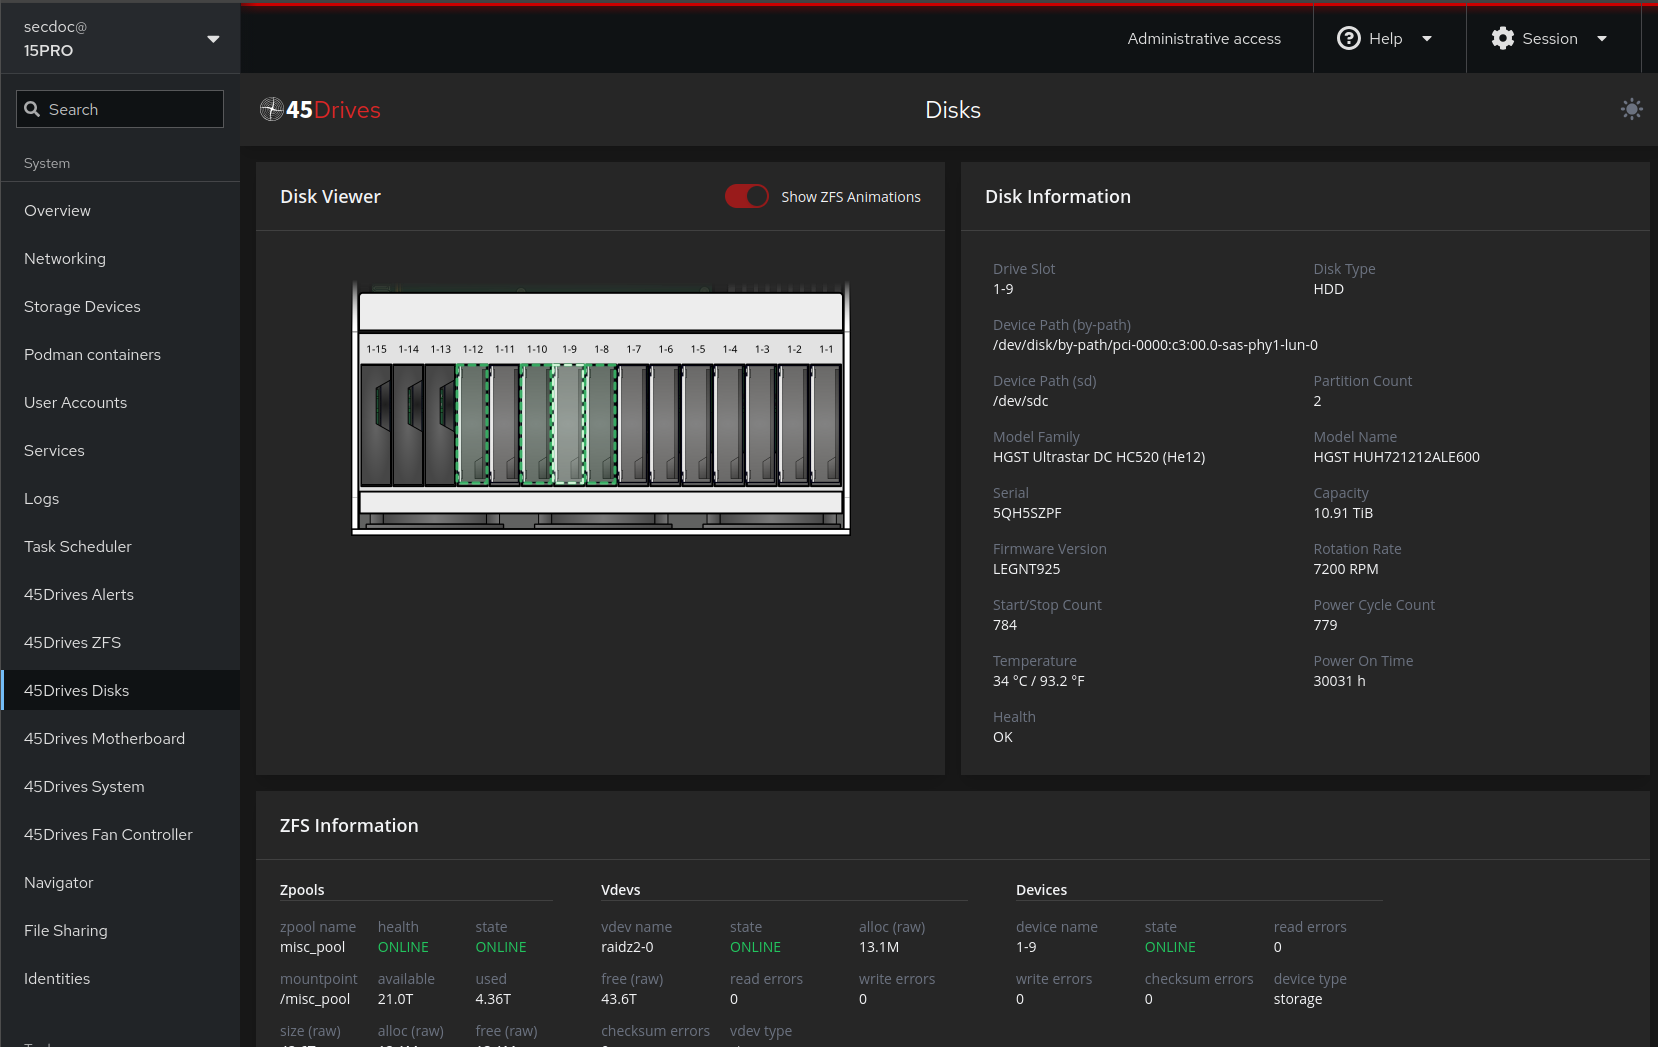
Task: Go to Networking page
Action: 120,258
